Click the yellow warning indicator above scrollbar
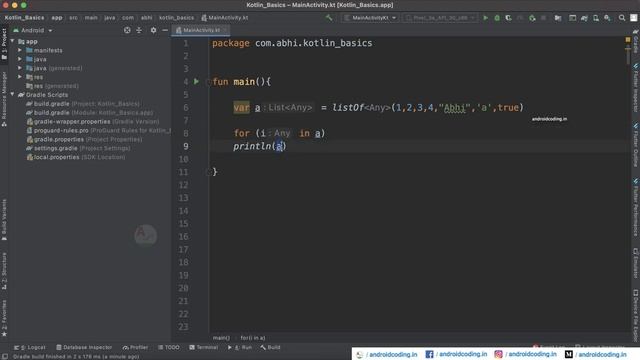640x360 pixels. [628, 40]
